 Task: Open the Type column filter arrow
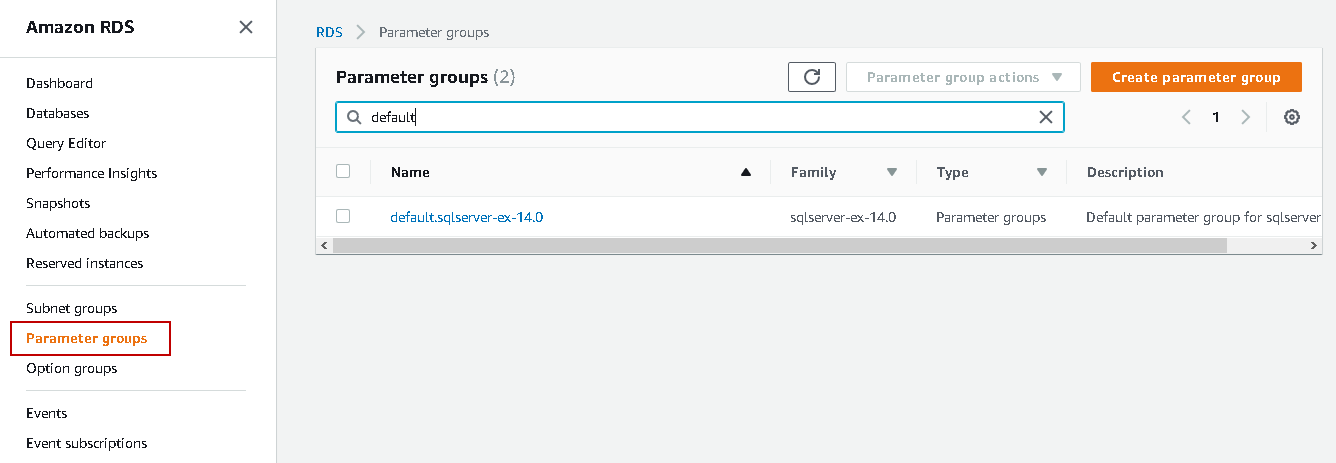coord(1042,172)
